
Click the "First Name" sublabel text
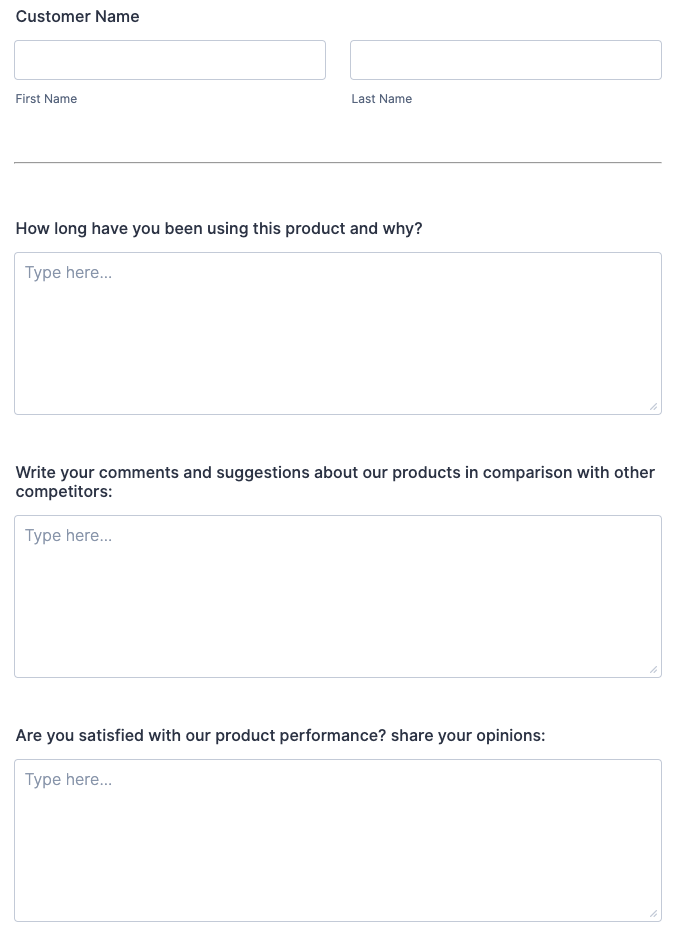point(46,99)
